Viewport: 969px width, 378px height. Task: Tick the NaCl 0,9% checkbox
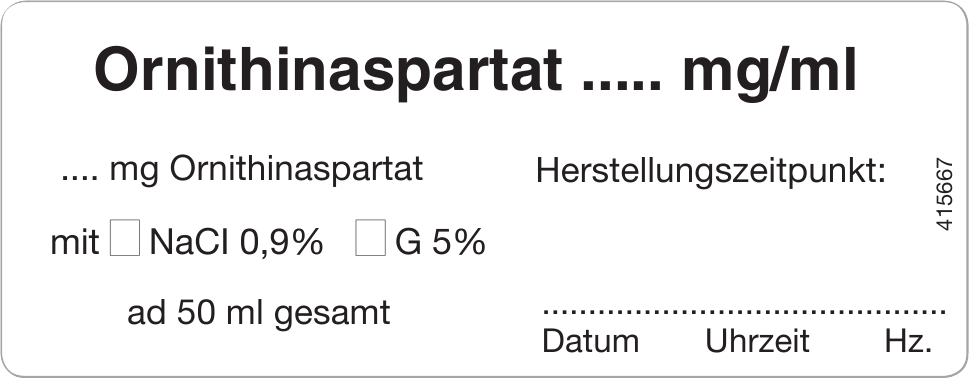point(125,238)
